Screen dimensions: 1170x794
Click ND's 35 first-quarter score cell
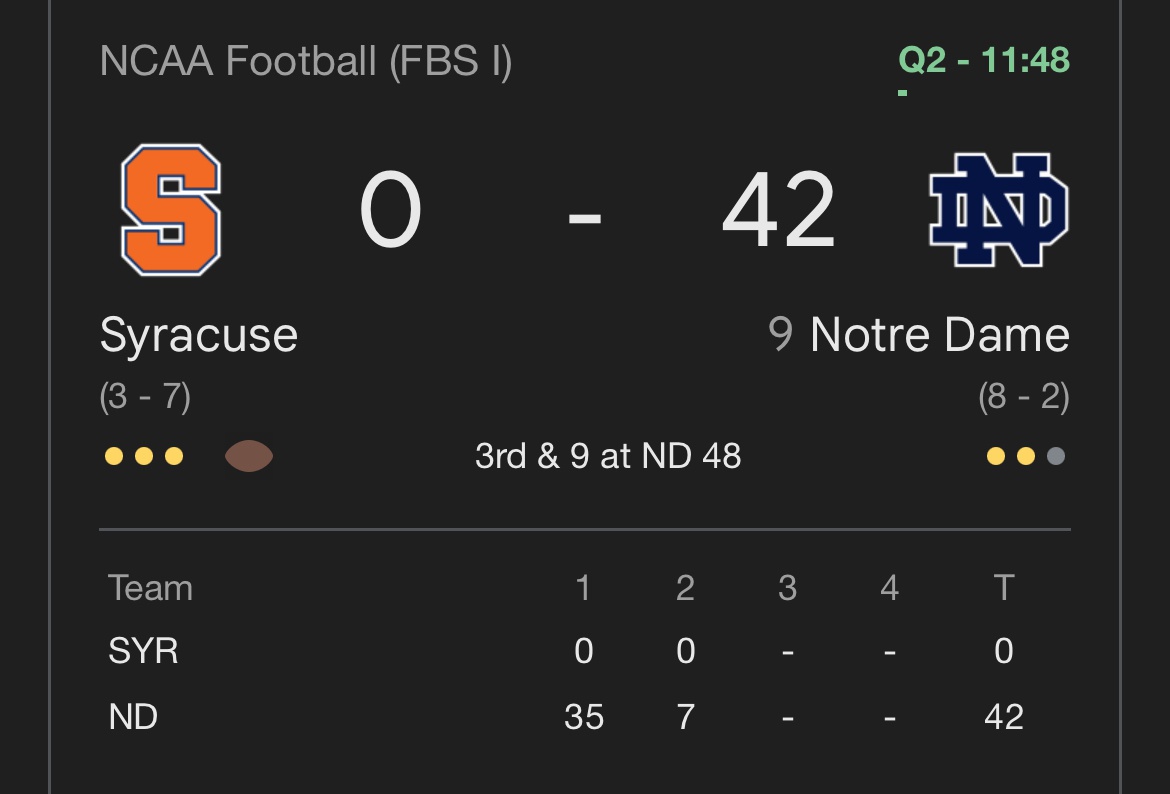point(584,717)
